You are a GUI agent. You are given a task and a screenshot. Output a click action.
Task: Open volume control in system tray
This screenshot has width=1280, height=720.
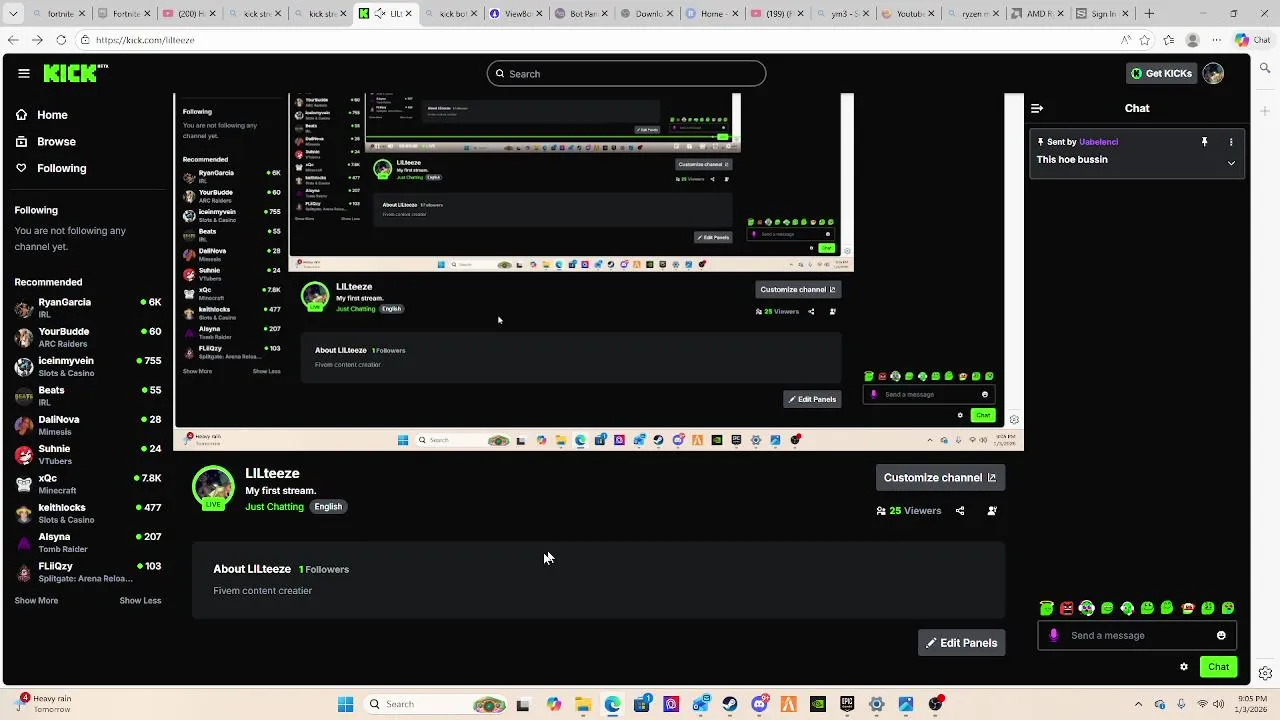(1219, 705)
